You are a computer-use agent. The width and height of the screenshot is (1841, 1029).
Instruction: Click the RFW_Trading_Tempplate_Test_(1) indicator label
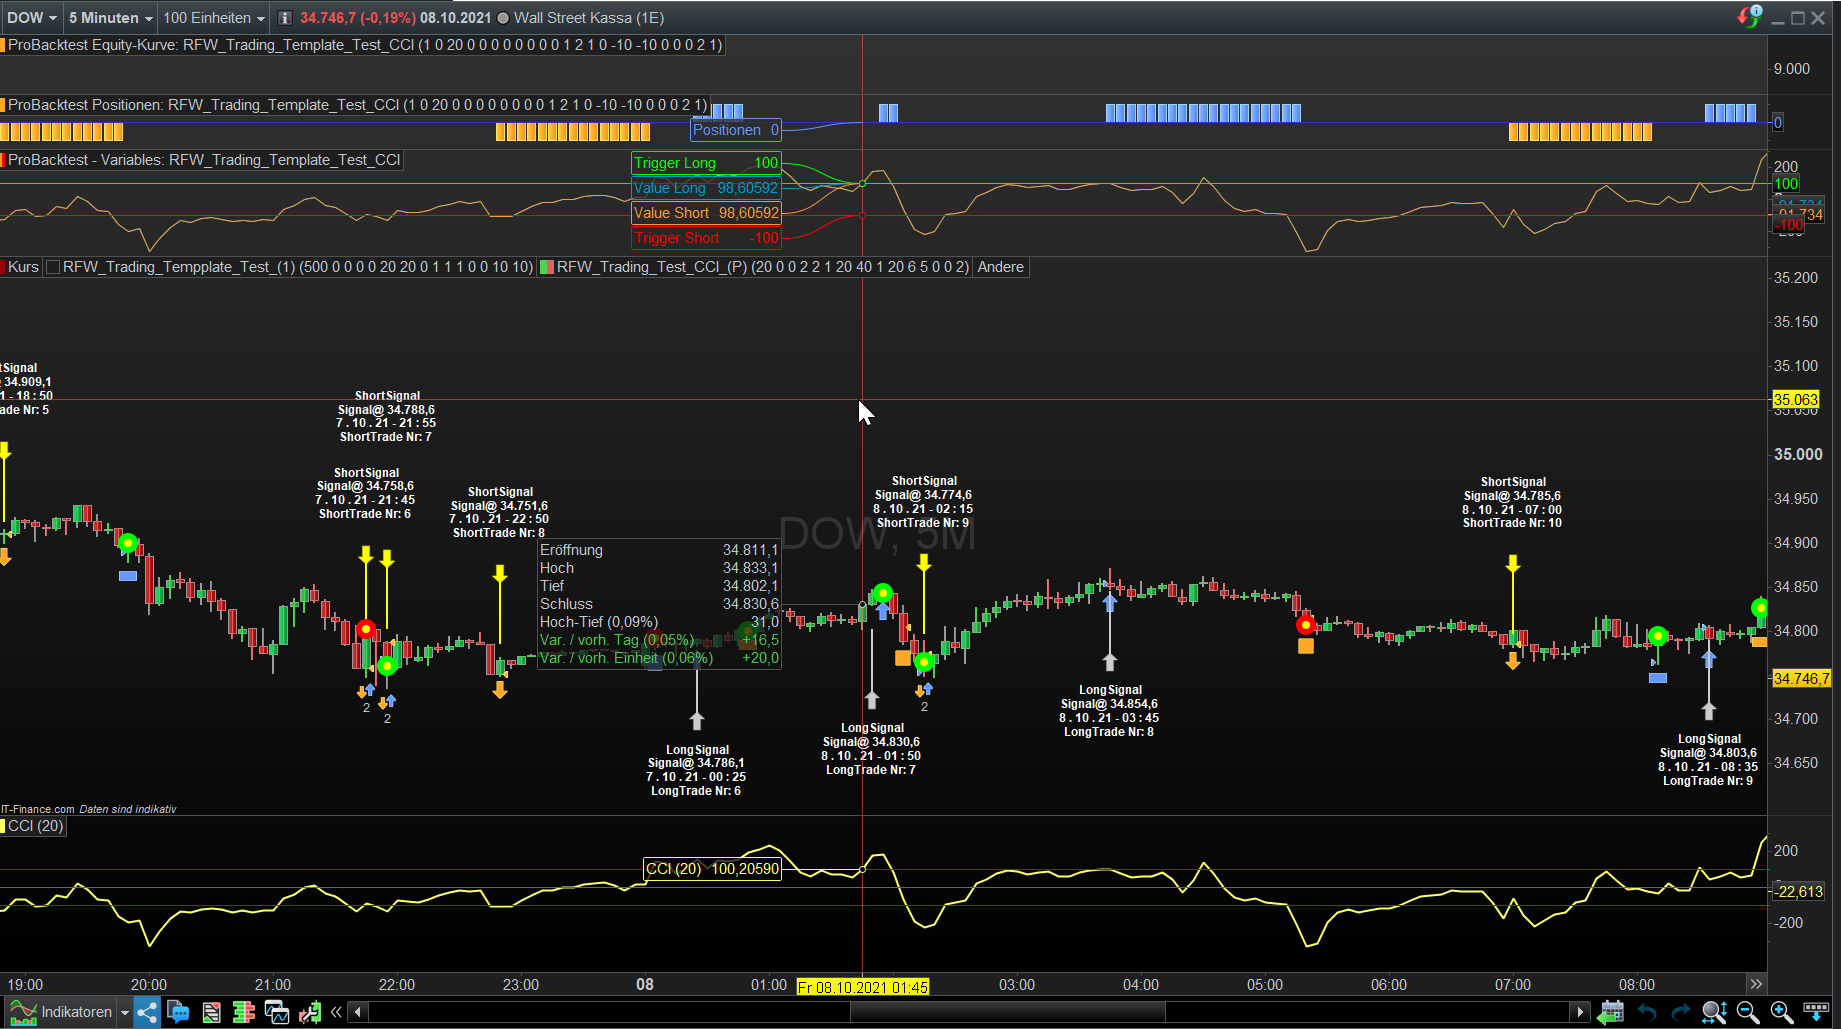click(x=298, y=267)
